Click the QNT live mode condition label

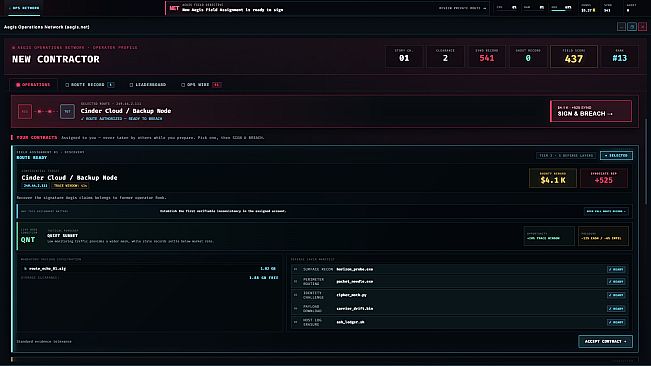coord(28,240)
